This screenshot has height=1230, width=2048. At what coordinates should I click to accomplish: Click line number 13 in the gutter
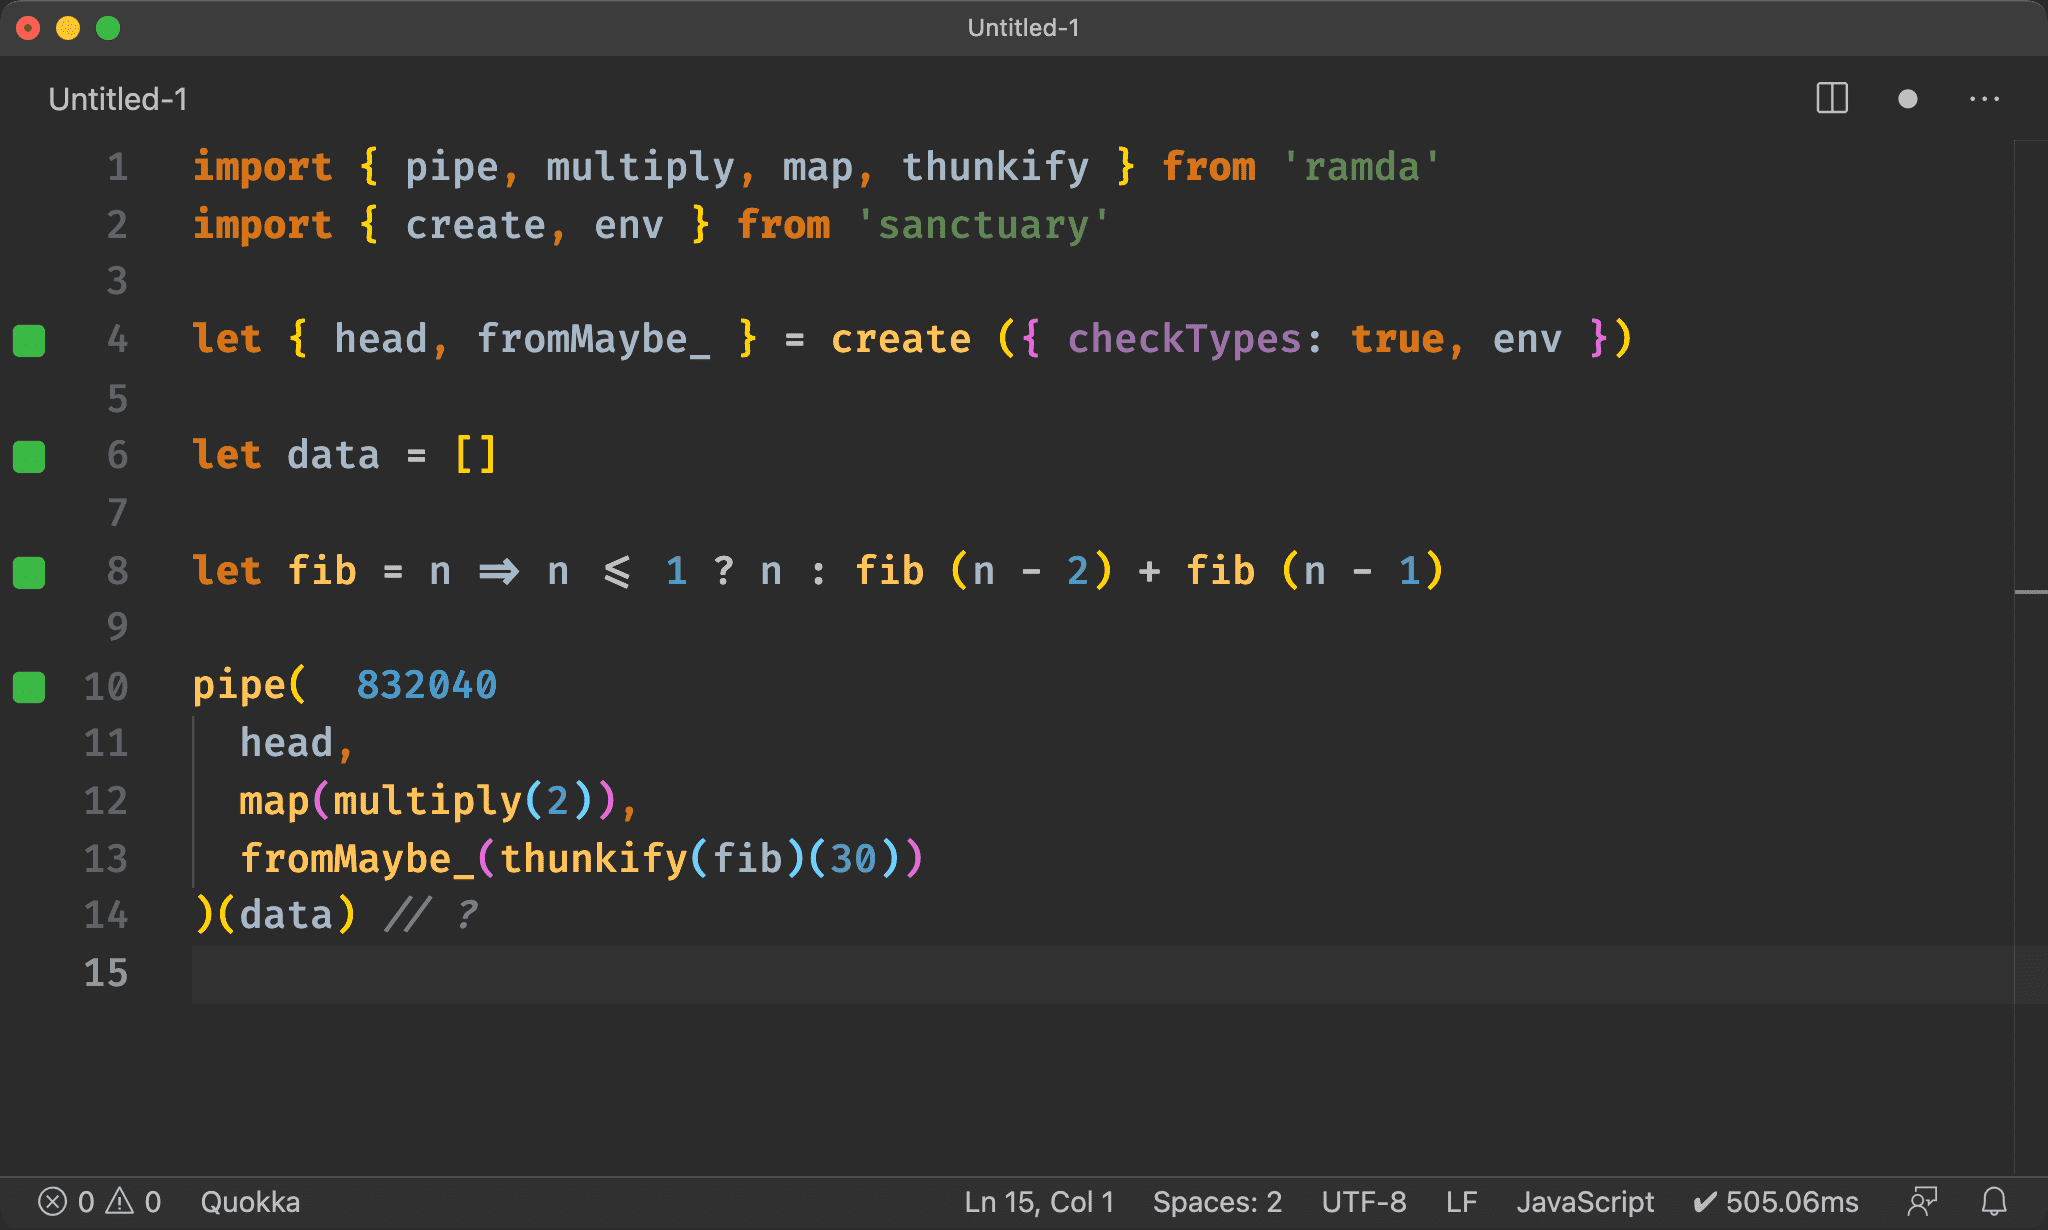tap(106, 859)
